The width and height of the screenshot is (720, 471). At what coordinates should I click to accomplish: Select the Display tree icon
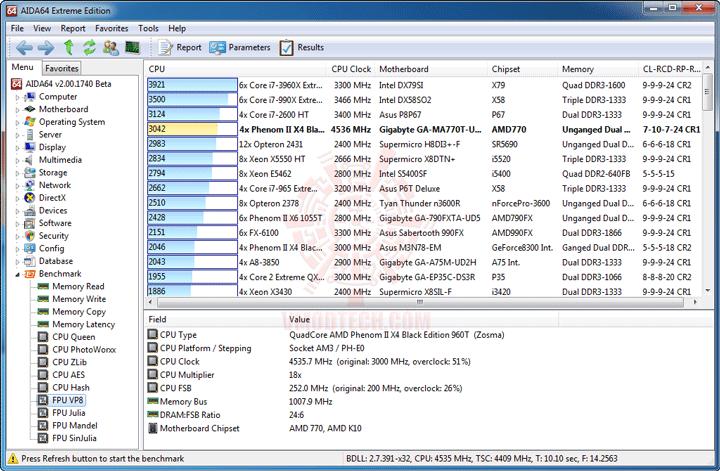tap(30, 147)
